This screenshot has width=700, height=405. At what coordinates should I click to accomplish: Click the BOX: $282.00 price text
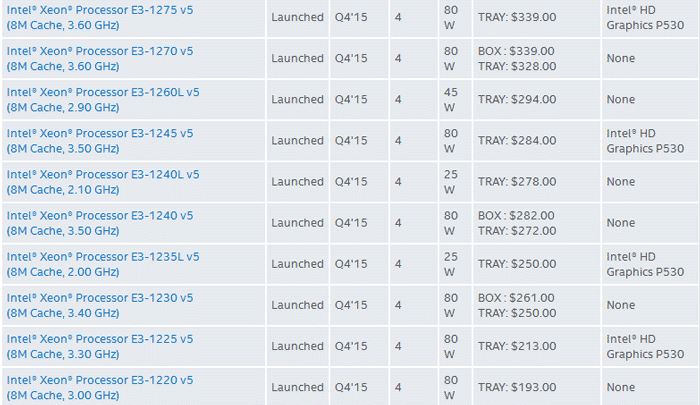(516, 215)
